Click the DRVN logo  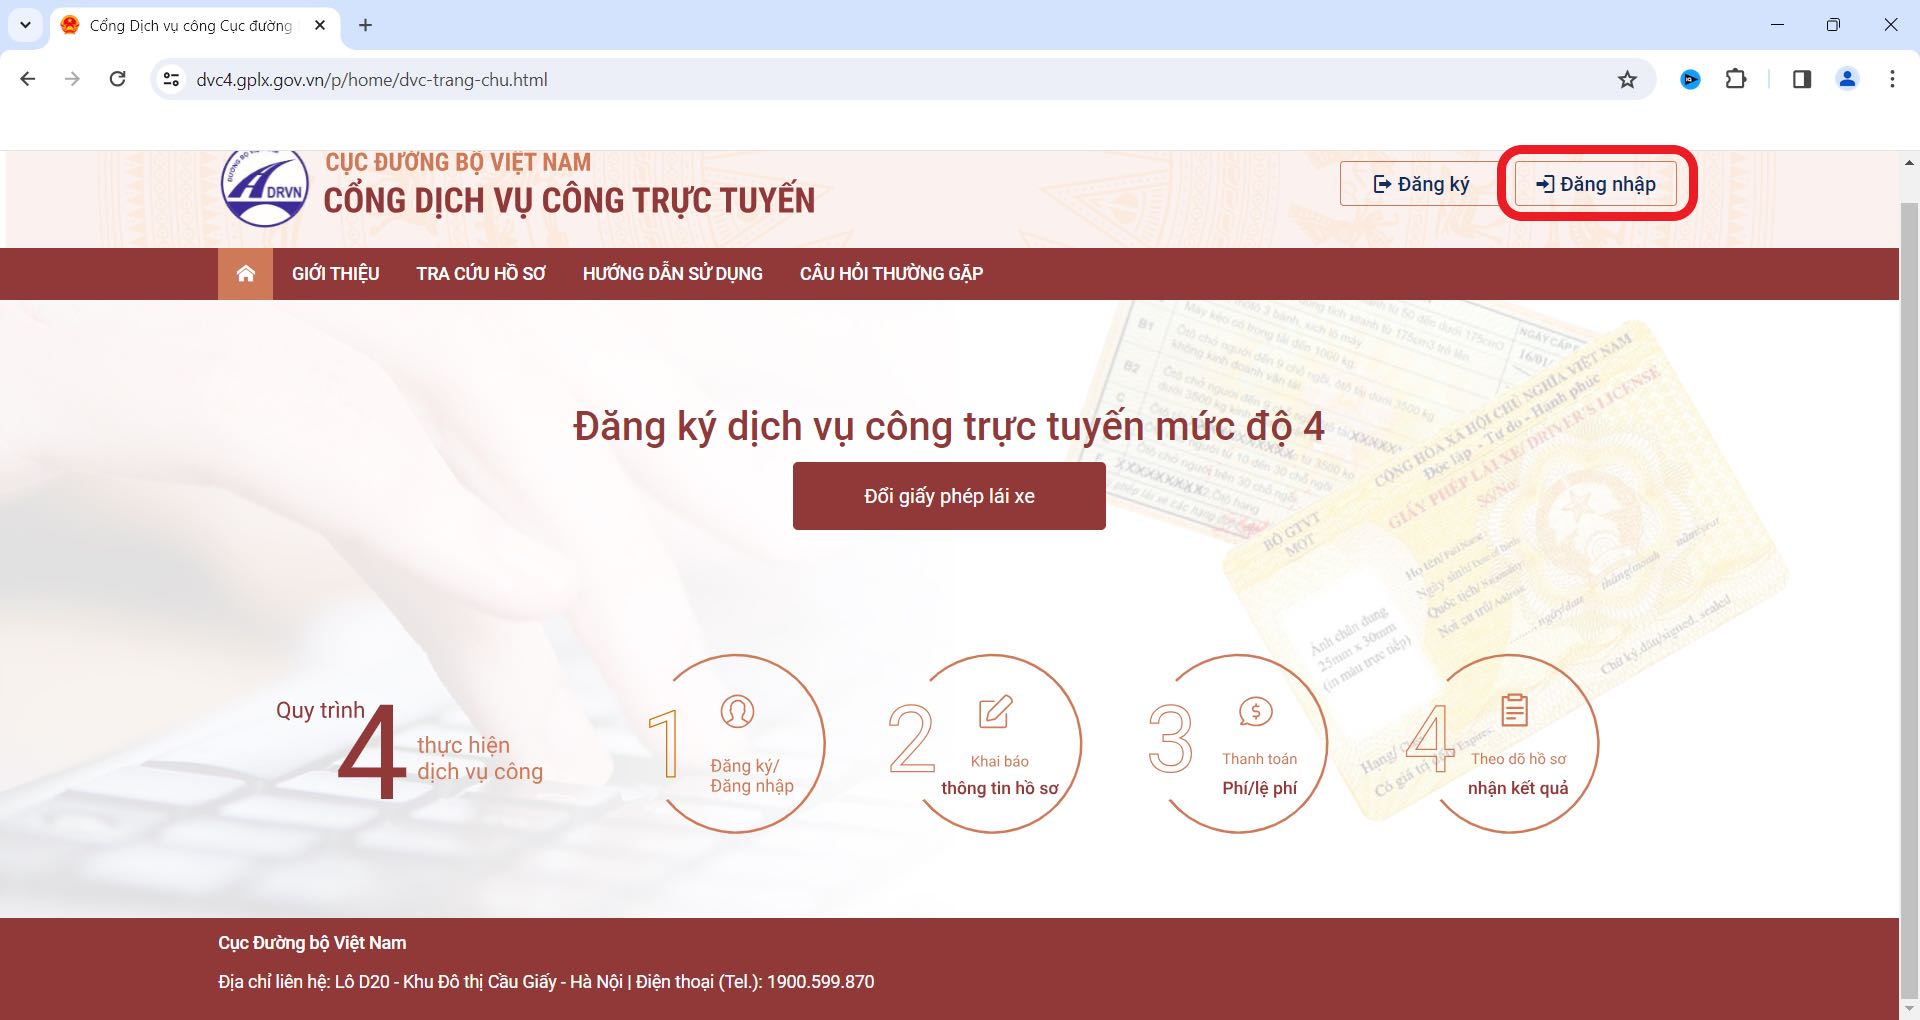click(265, 188)
